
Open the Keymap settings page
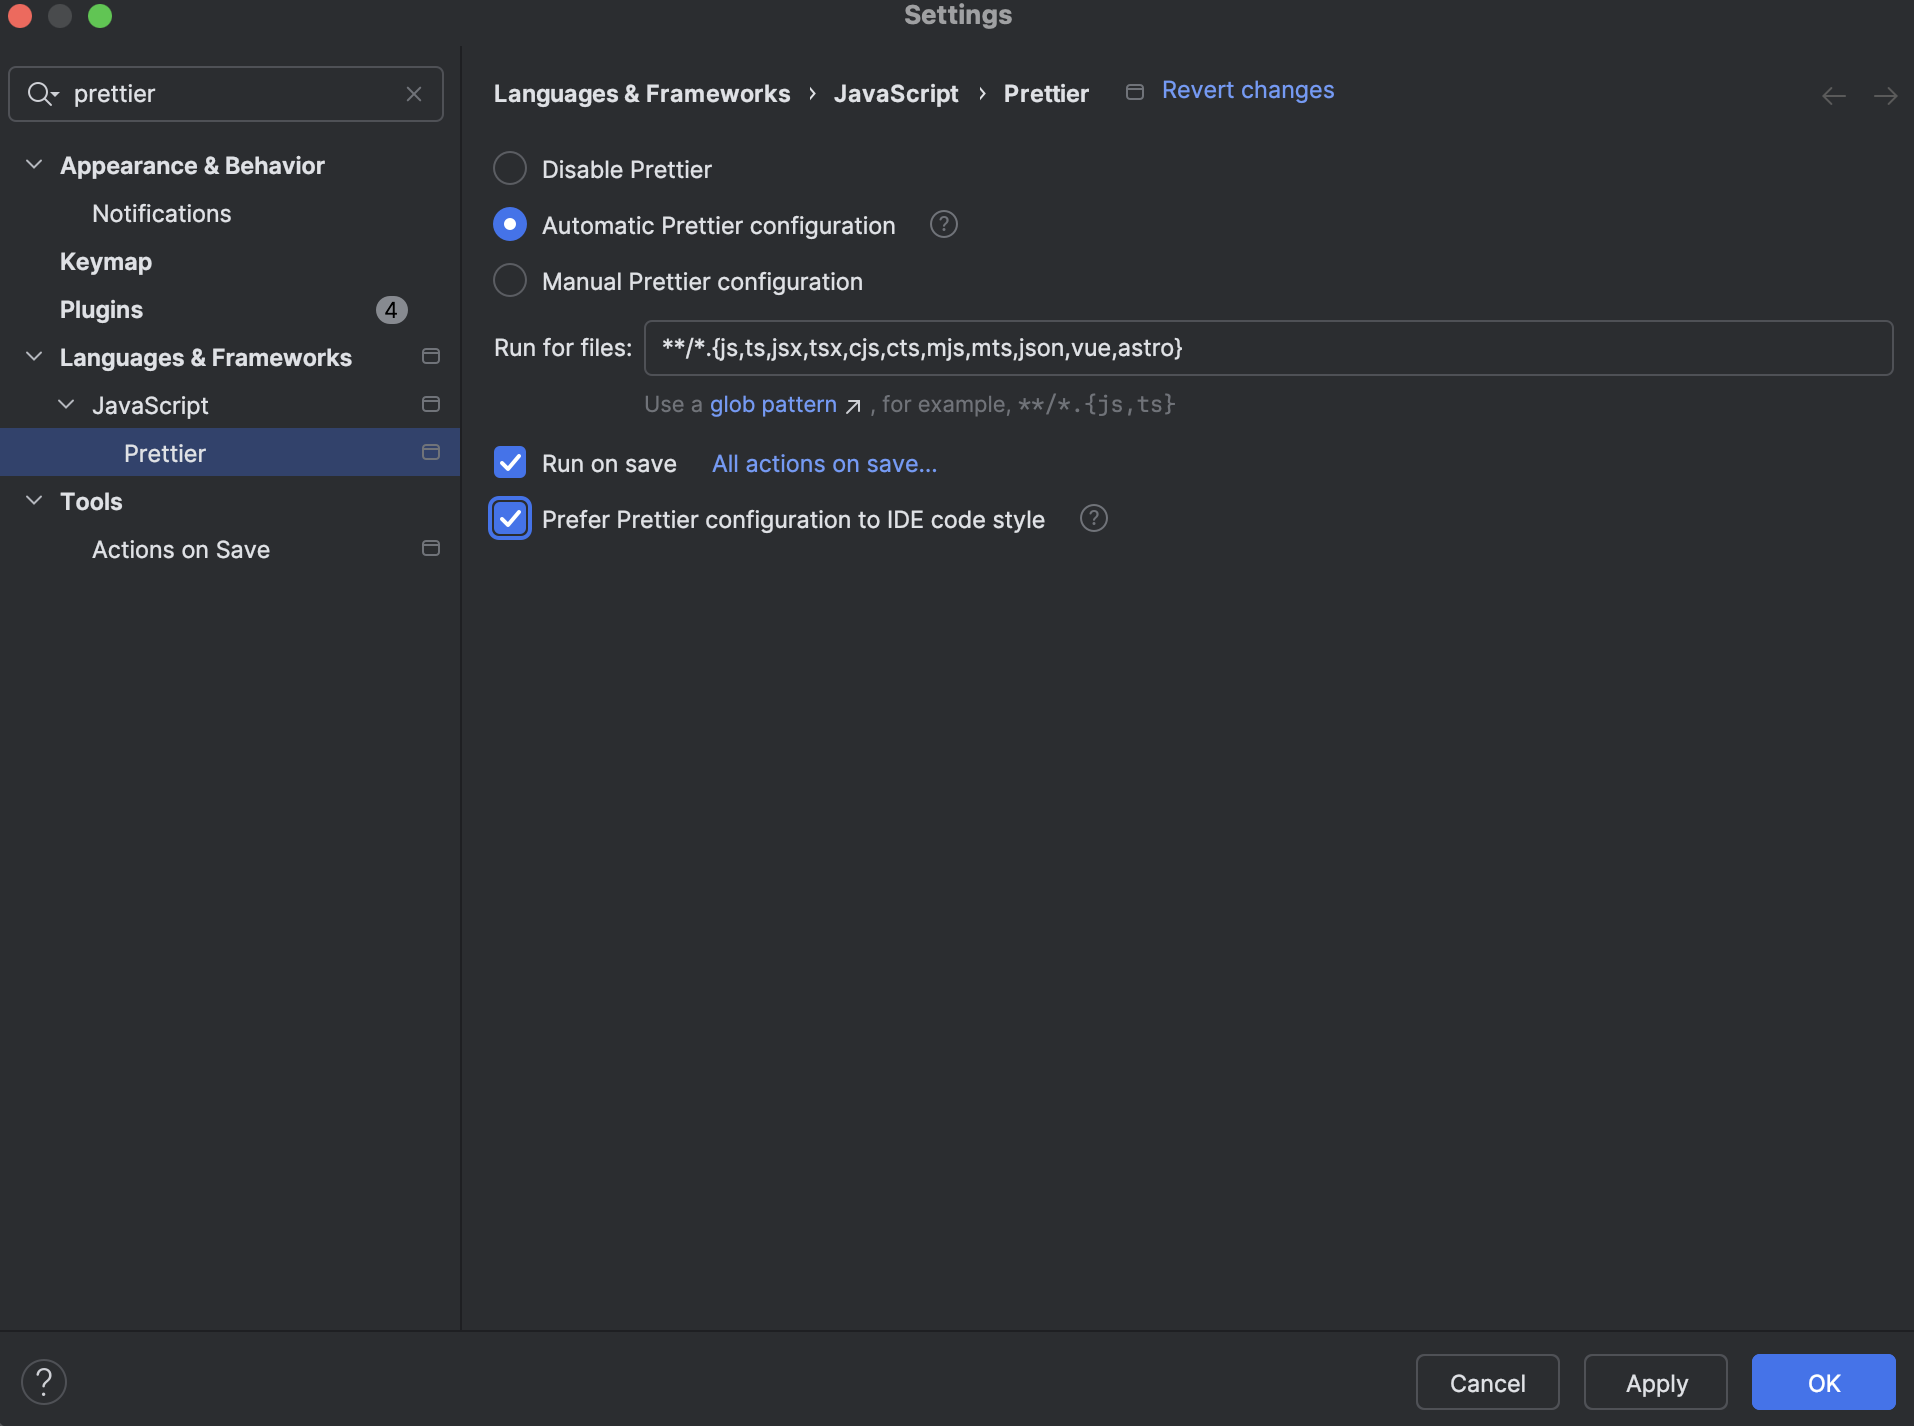pyautogui.click(x=106, y=262)
